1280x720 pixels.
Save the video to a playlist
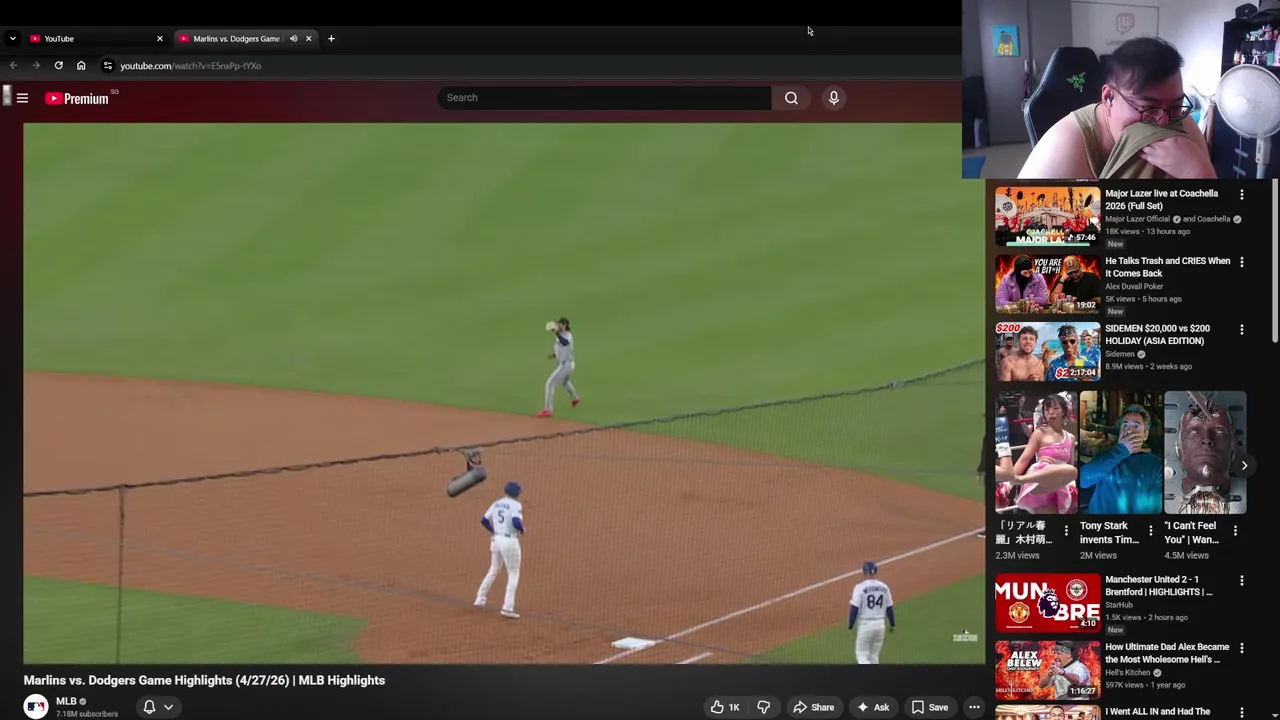929,707
